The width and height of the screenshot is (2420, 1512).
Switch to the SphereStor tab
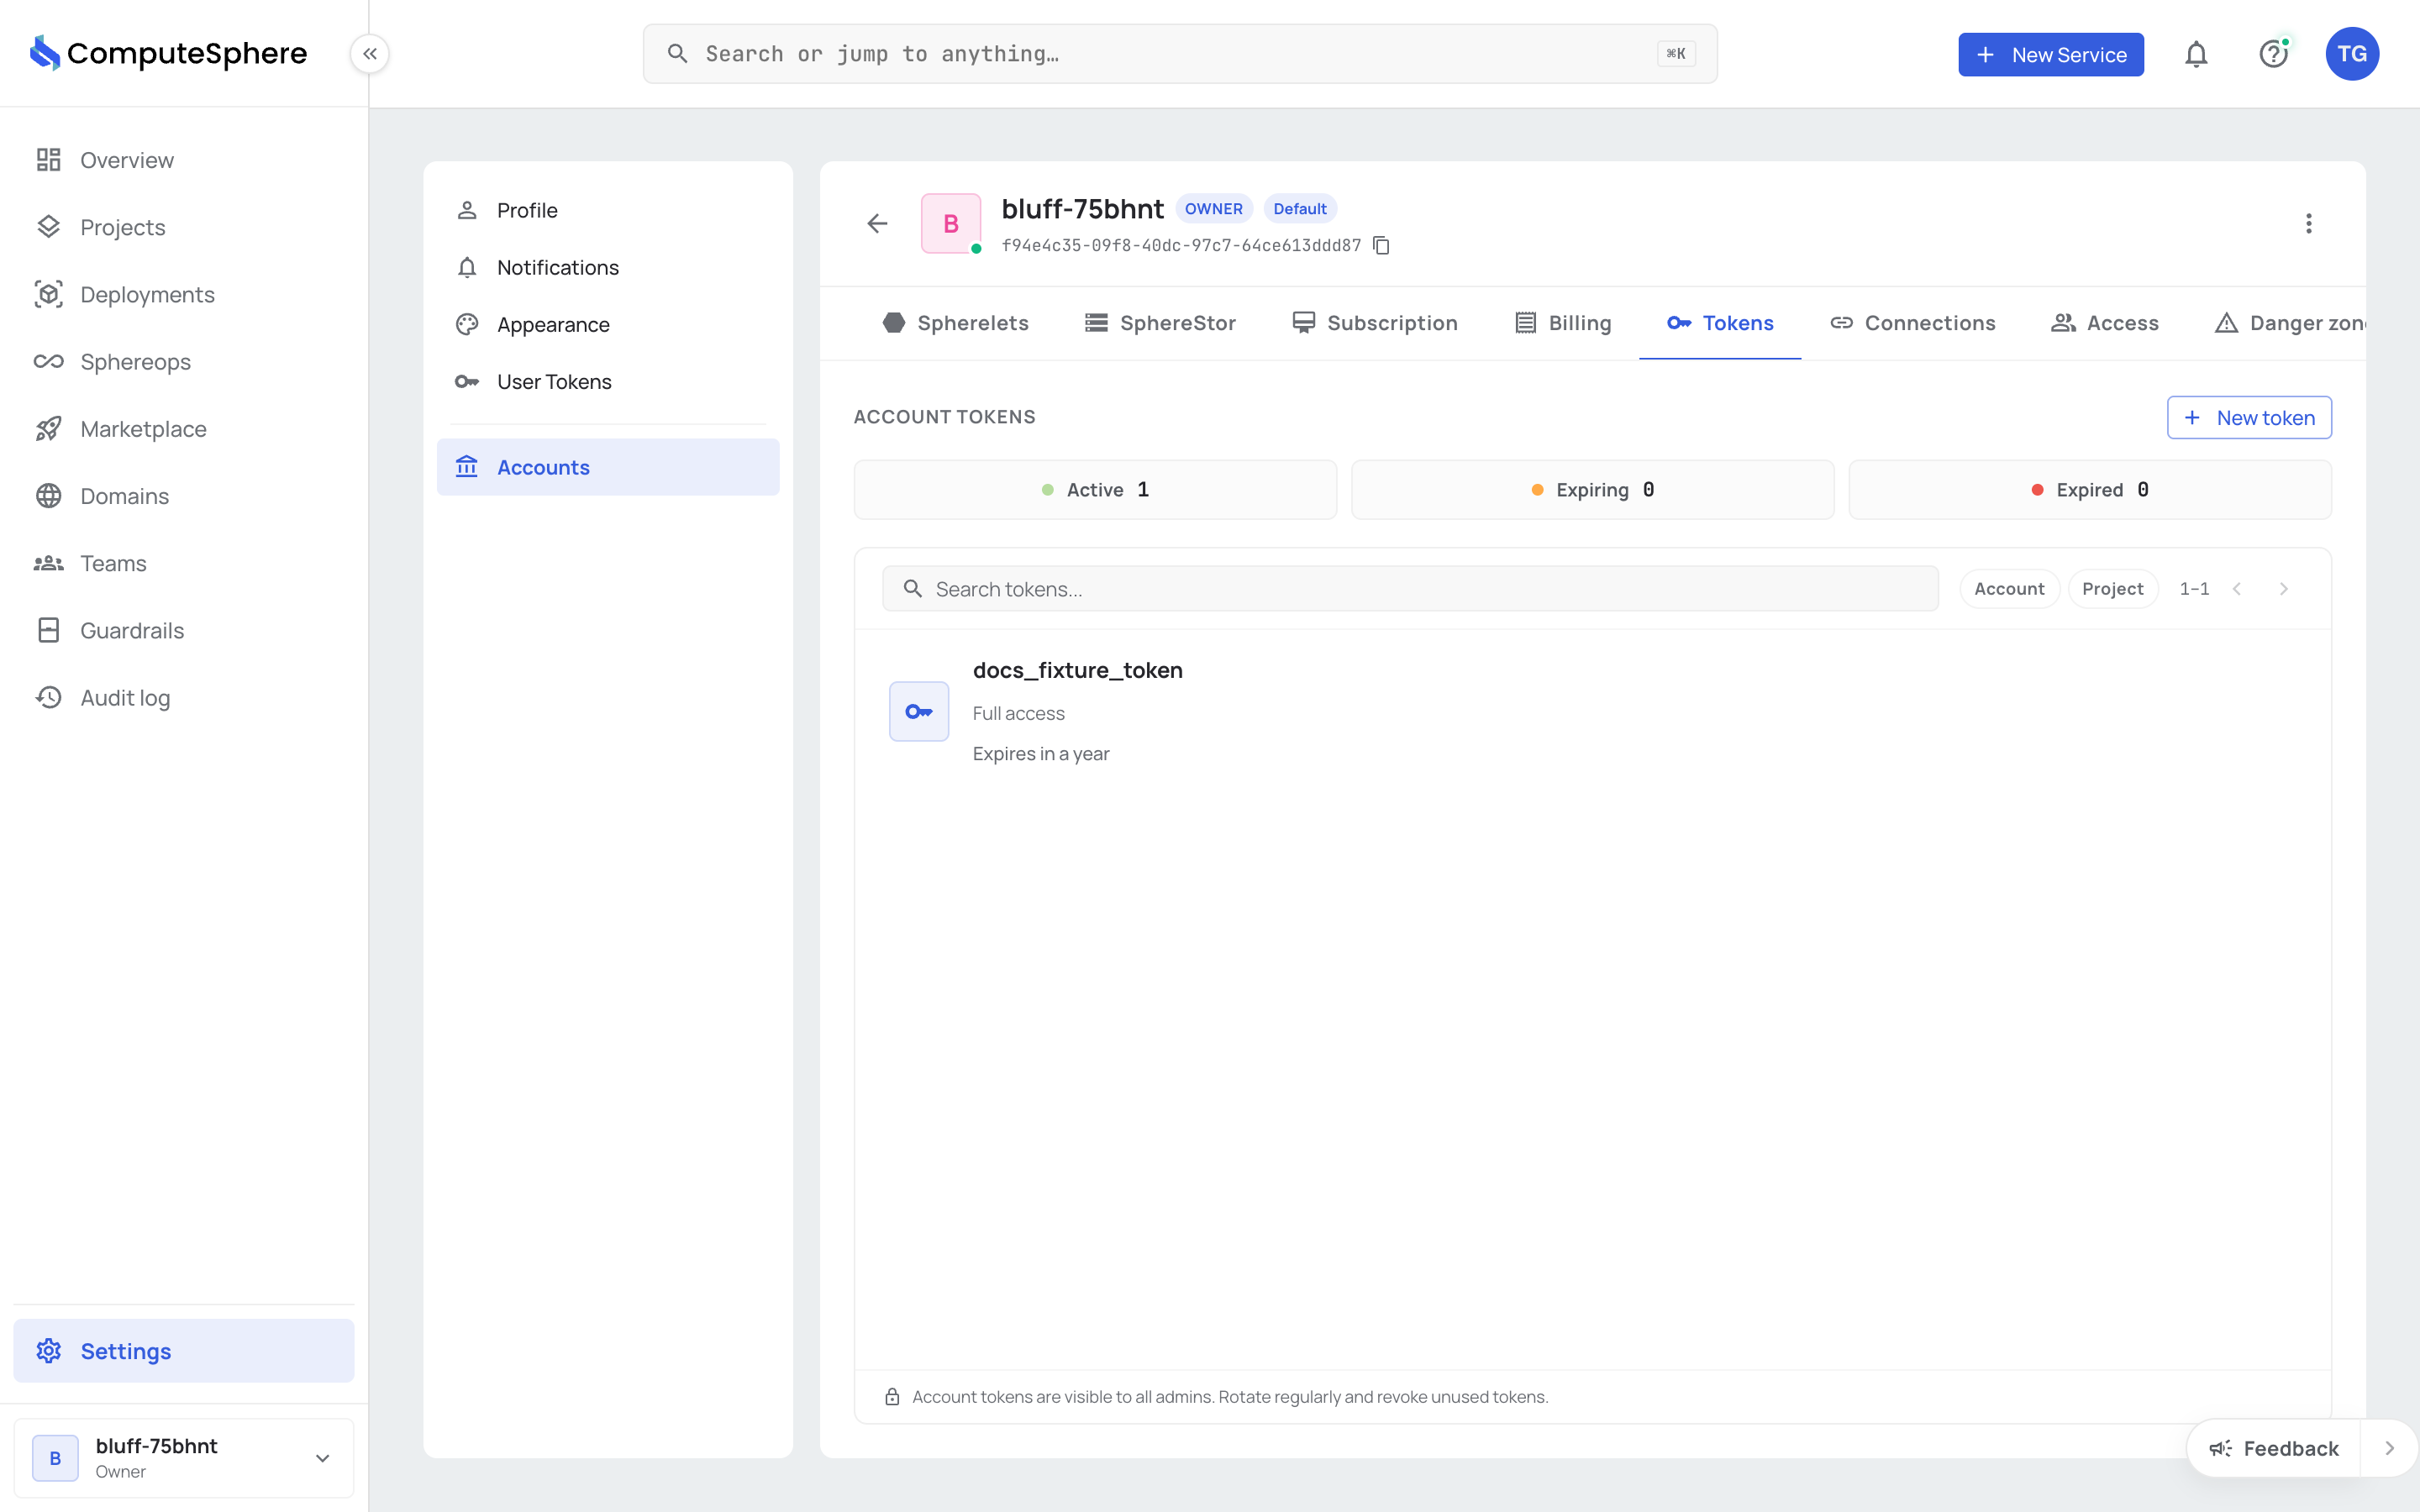point(1160,323)
